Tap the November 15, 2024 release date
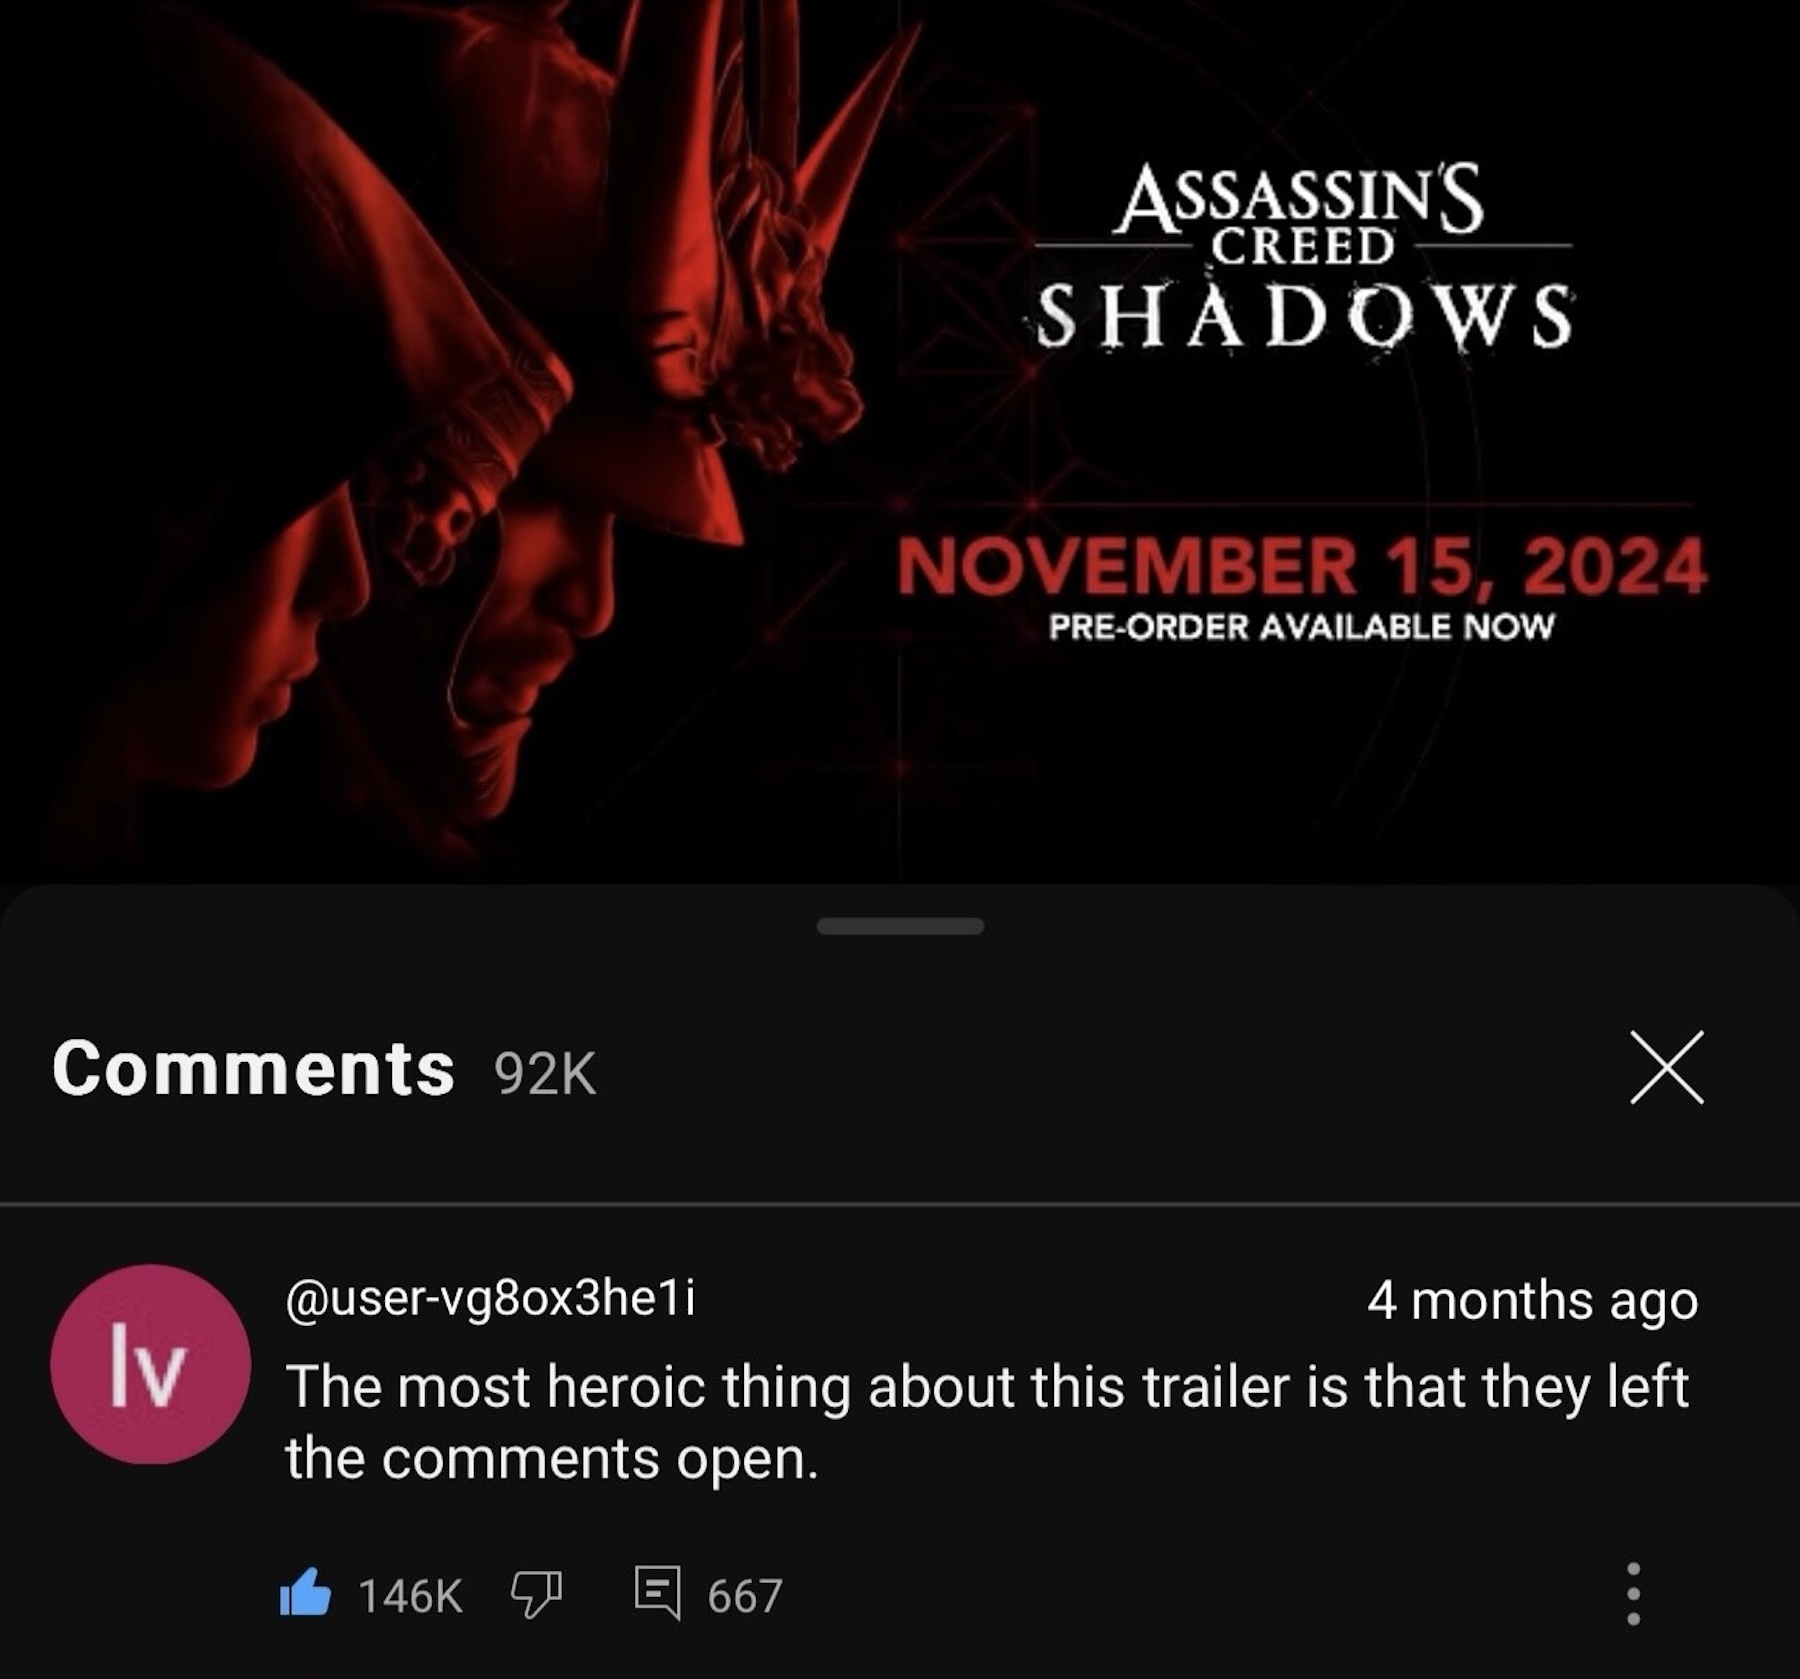Screen dimensions: 1800x1679 coord(1302,566)
